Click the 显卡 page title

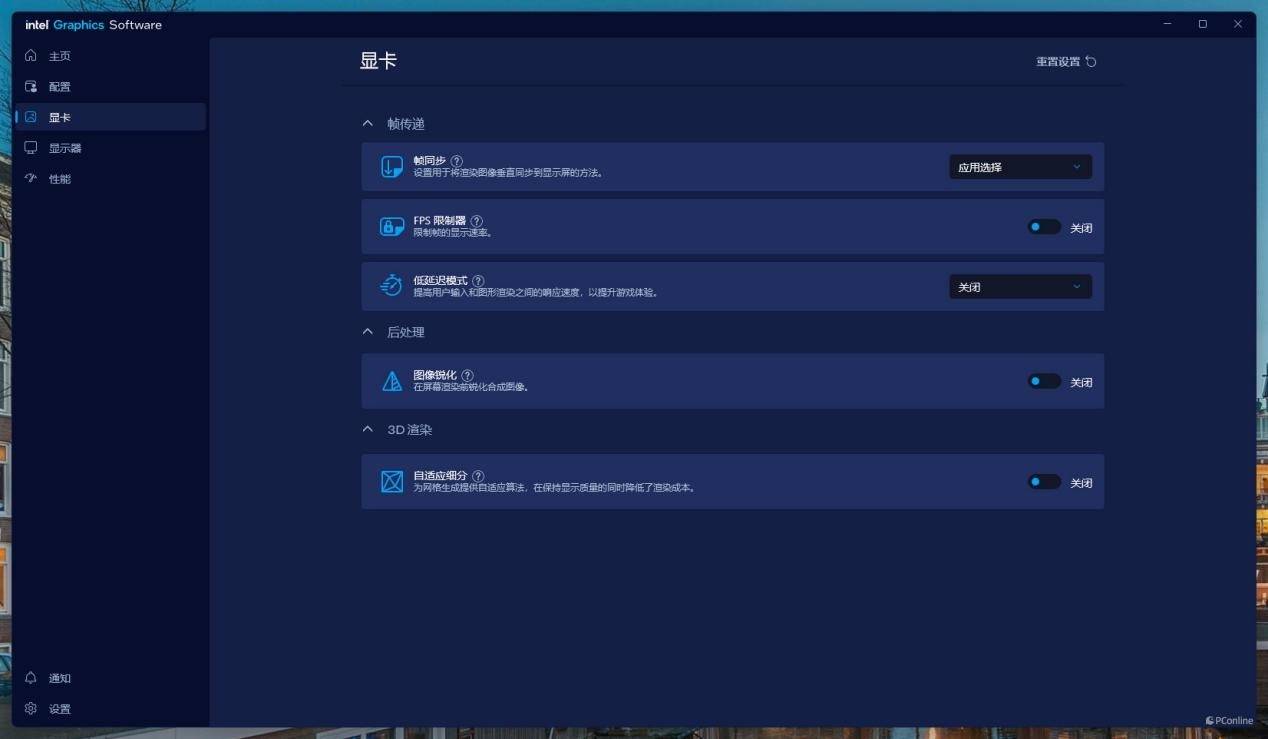tap(378, 61)
